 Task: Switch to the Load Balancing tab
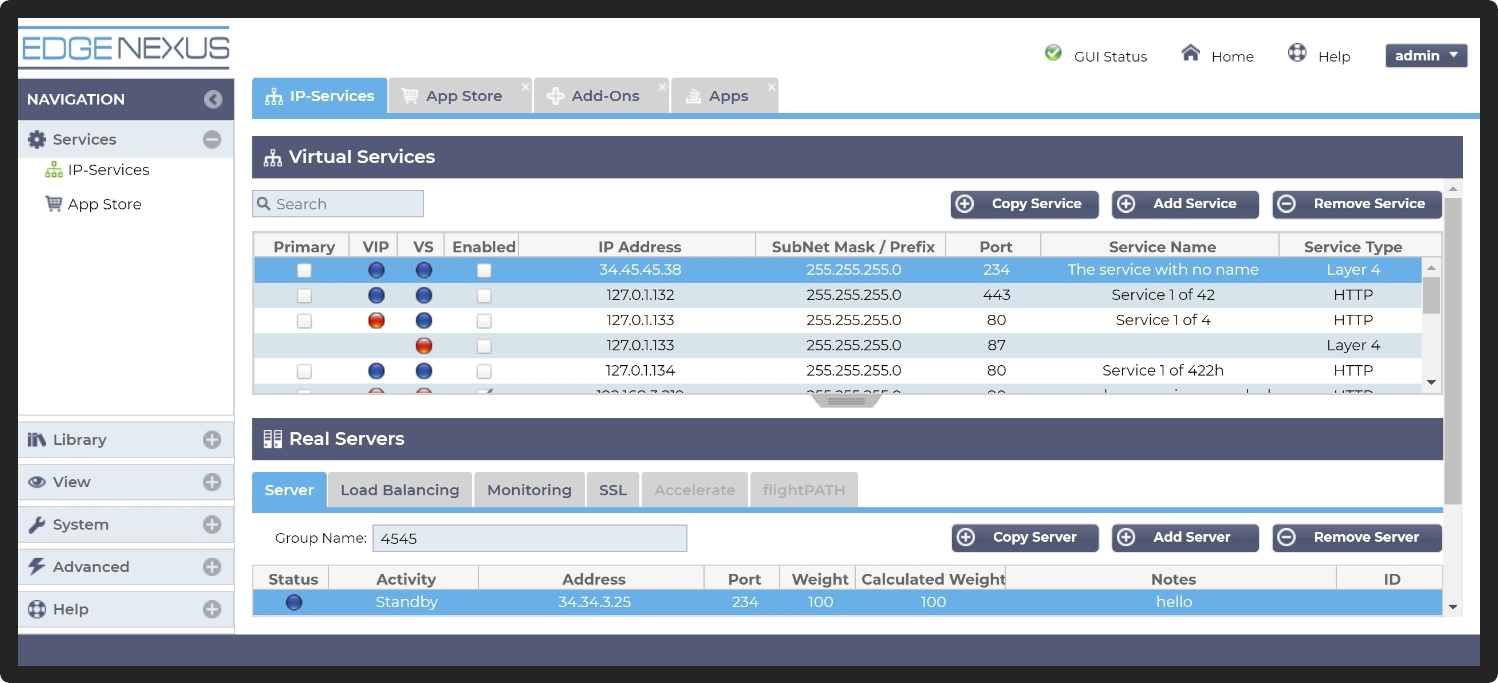[x=399, y=490]
